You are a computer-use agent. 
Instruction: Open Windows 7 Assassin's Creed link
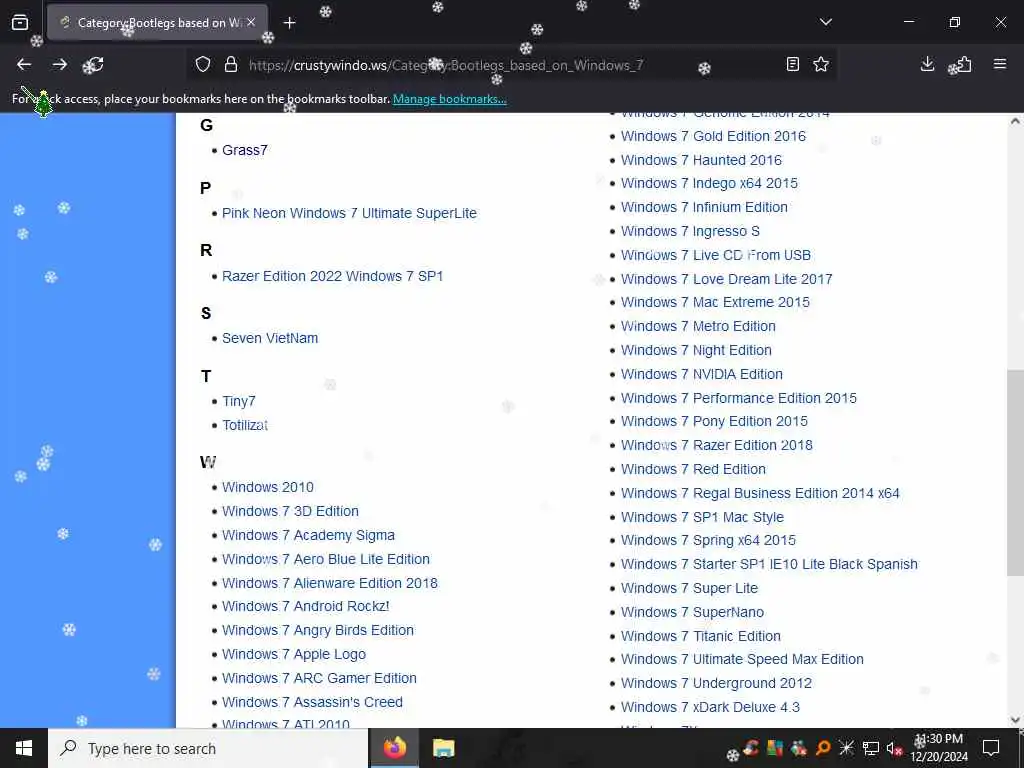pos(312,702)
